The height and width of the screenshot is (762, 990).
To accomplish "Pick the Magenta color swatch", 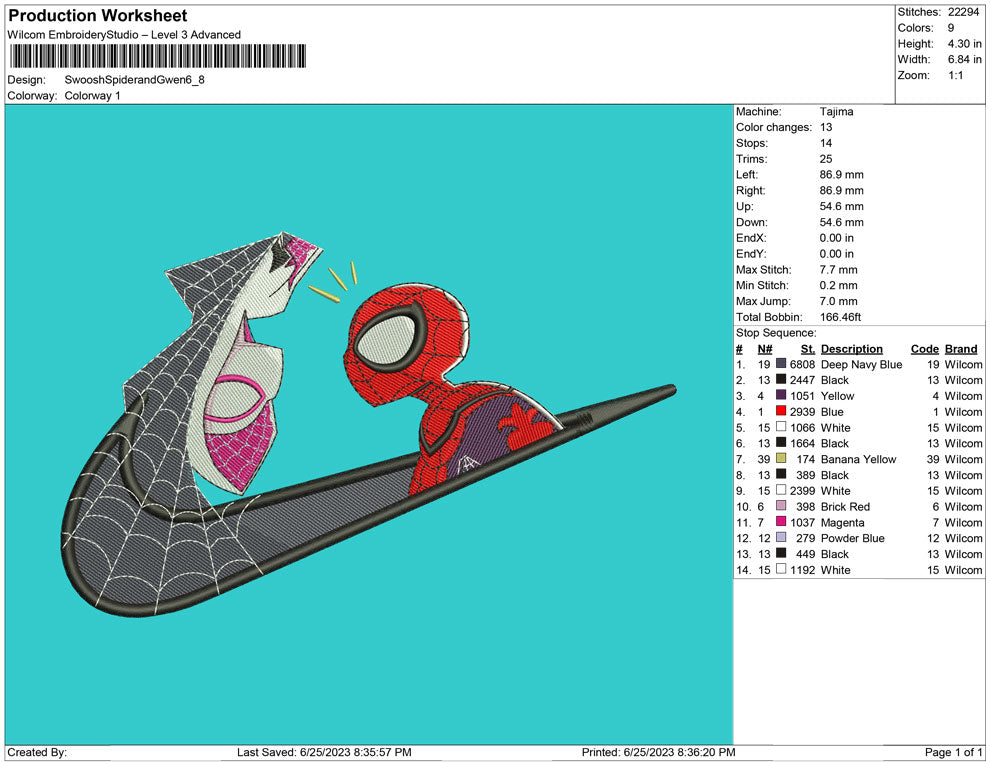I will coord(781,522).
